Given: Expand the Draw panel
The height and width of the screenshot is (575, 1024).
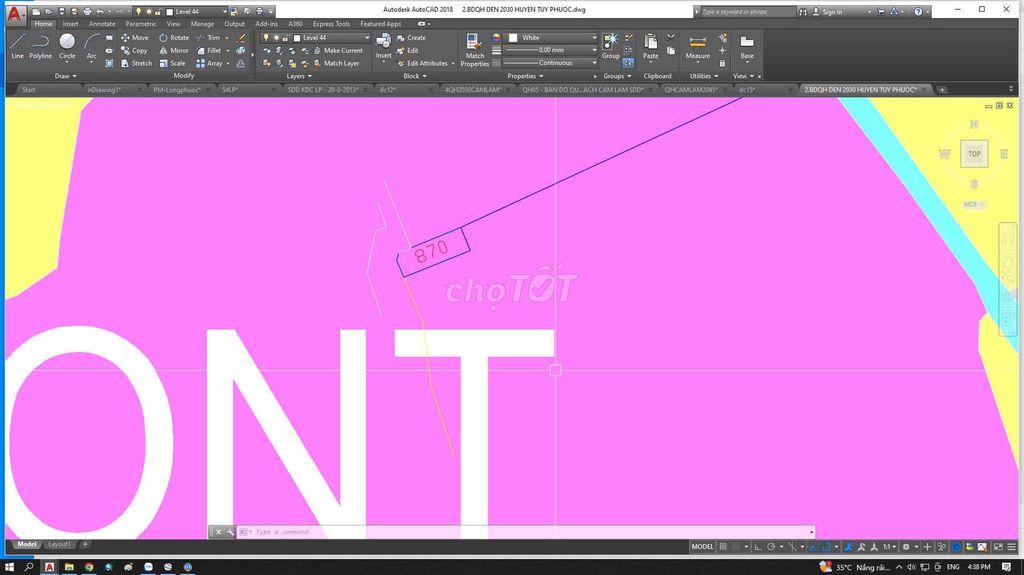Looking at the screenshot, I should pos(65,76).
